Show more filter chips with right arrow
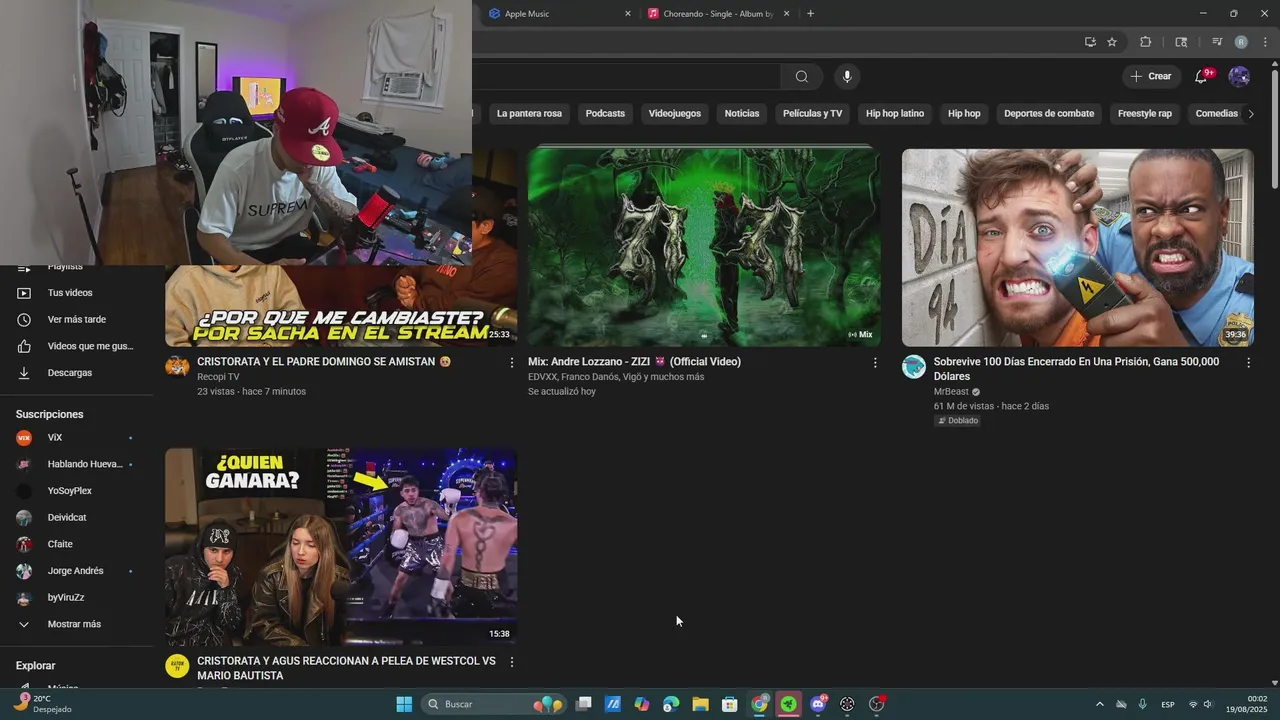 (1251, 114)
